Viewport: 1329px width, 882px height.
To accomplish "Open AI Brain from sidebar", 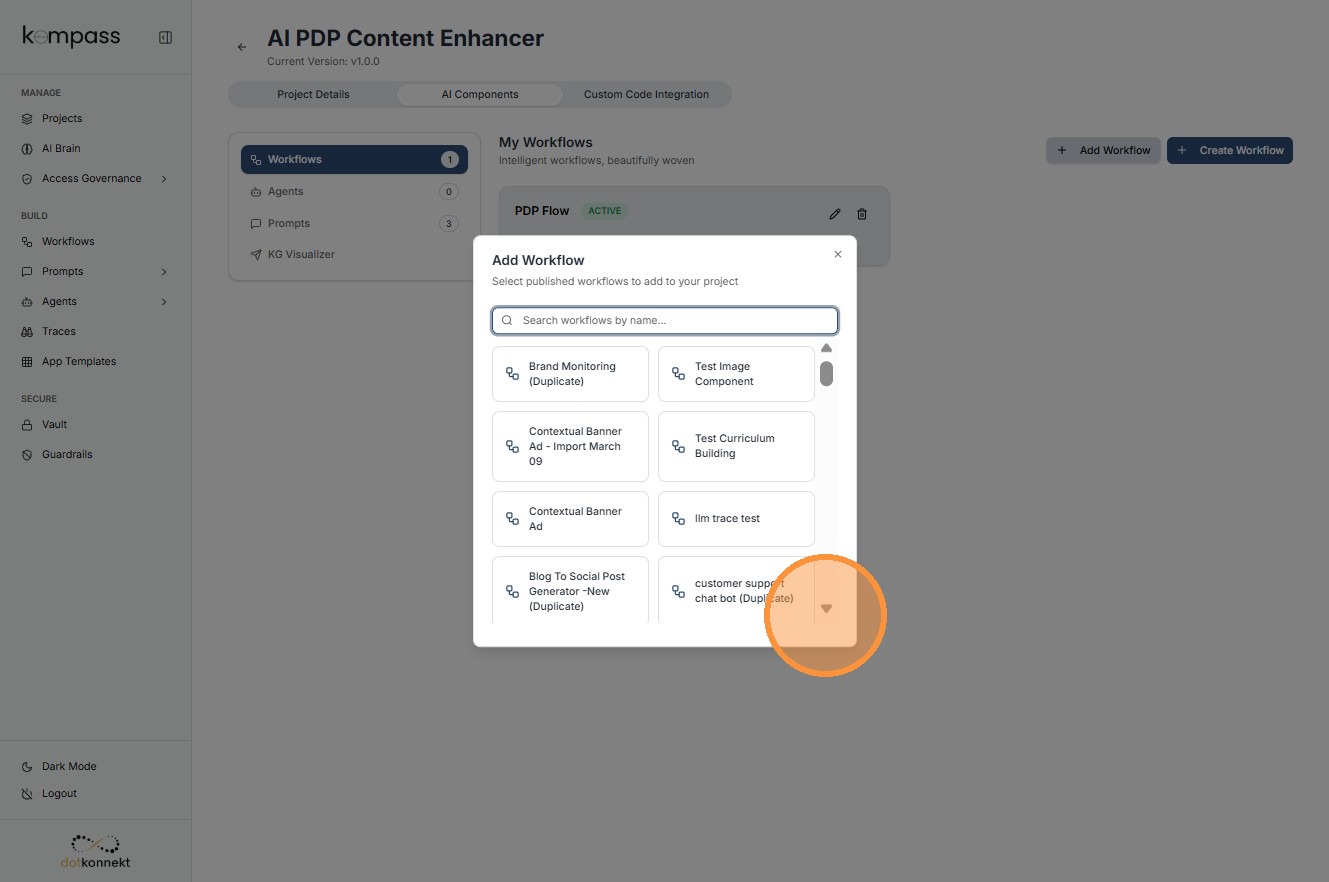I will 61,148.
